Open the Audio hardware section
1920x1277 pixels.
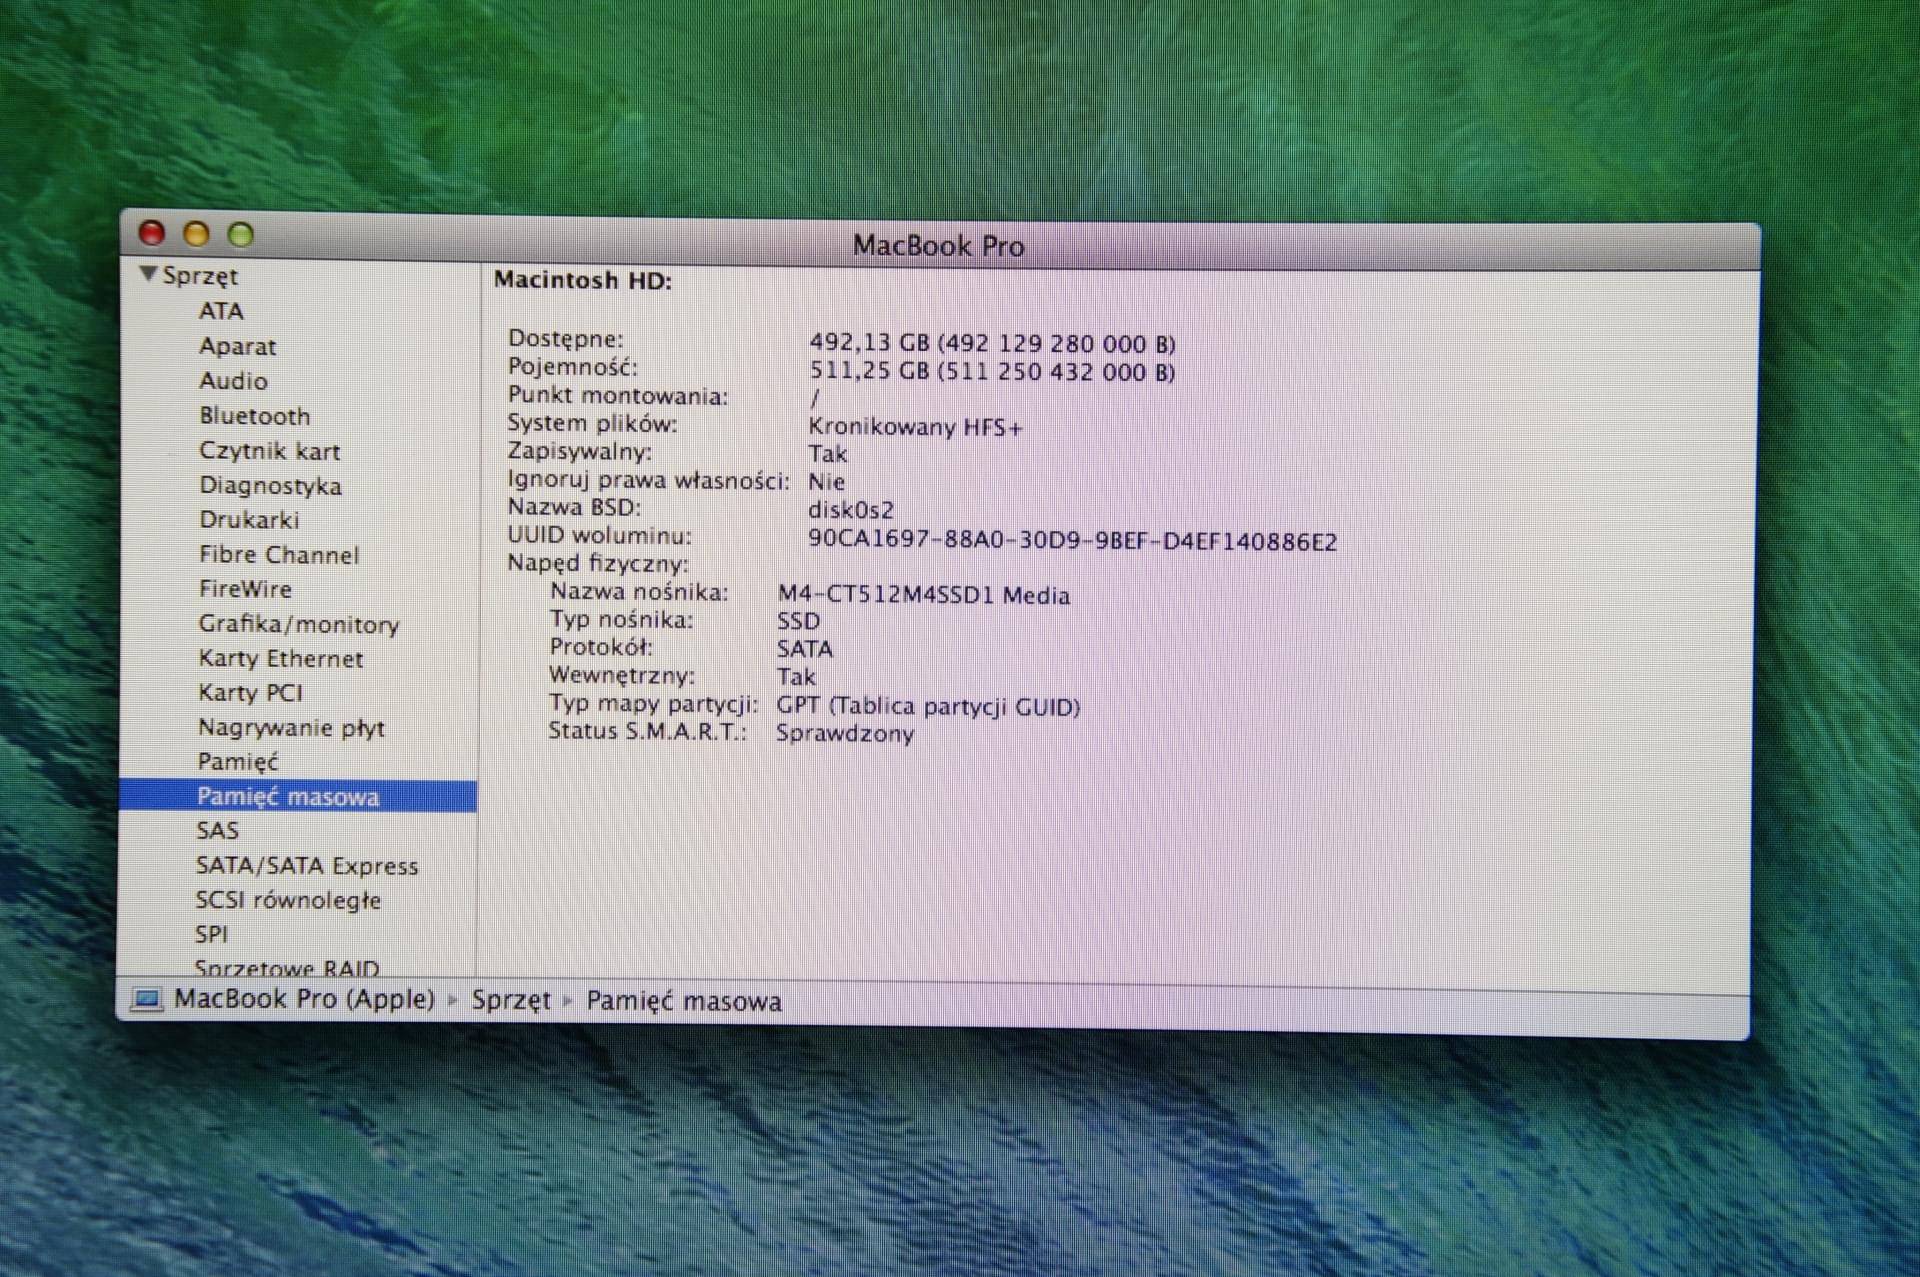[233, 381]
